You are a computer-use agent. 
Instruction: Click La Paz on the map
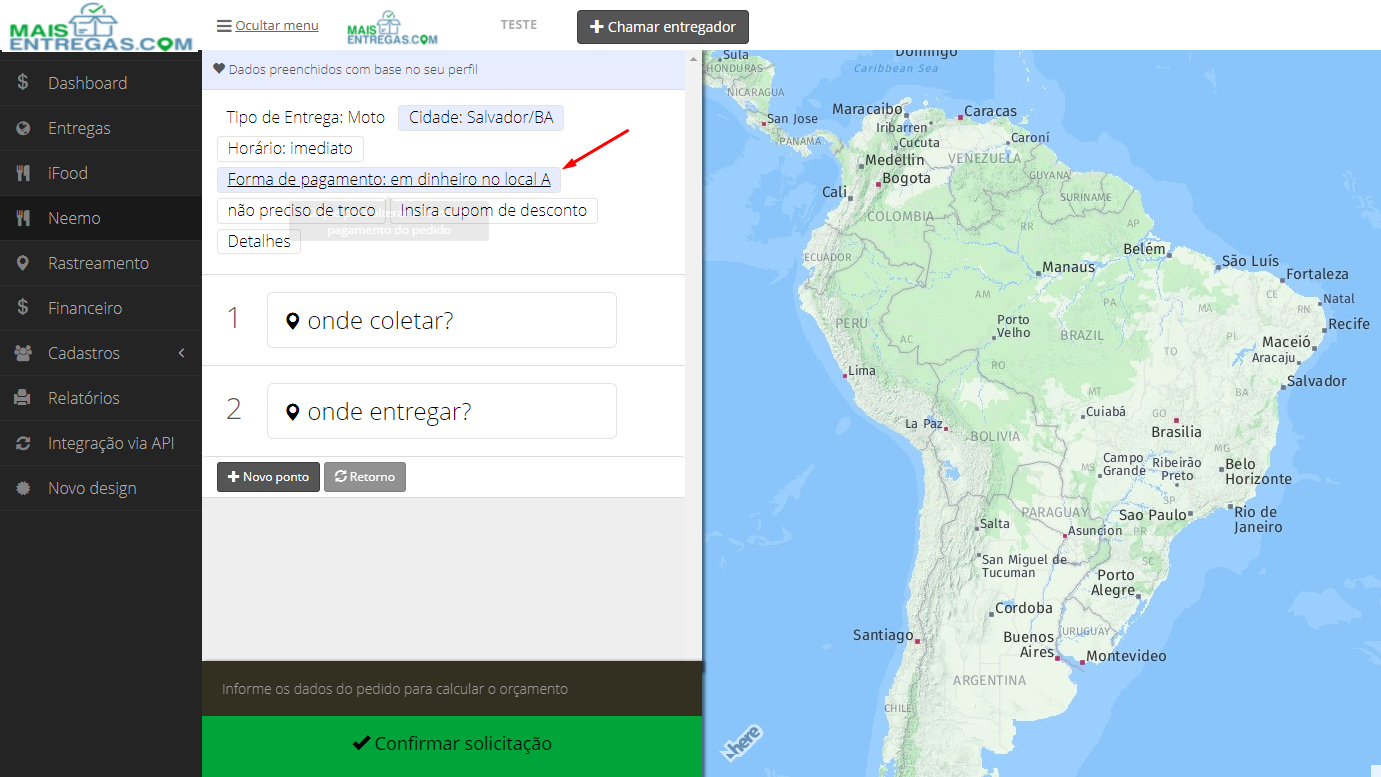[924, 423]
